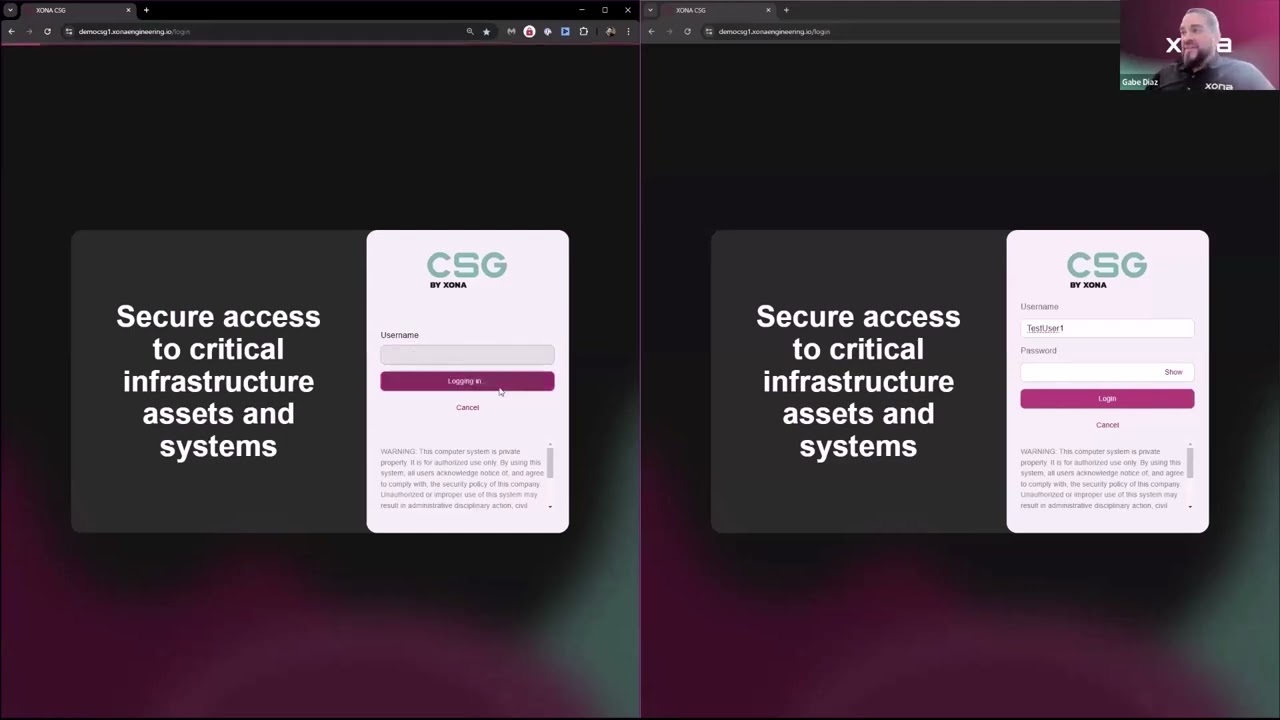Go forward in left browser window
Image resolution: width=1280 pixels, height=720 pixels.
(x=29, y=31)
